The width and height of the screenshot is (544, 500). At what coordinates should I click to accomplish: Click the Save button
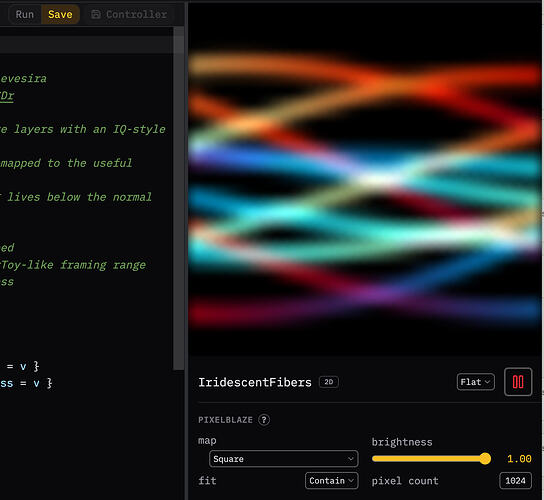60,15
